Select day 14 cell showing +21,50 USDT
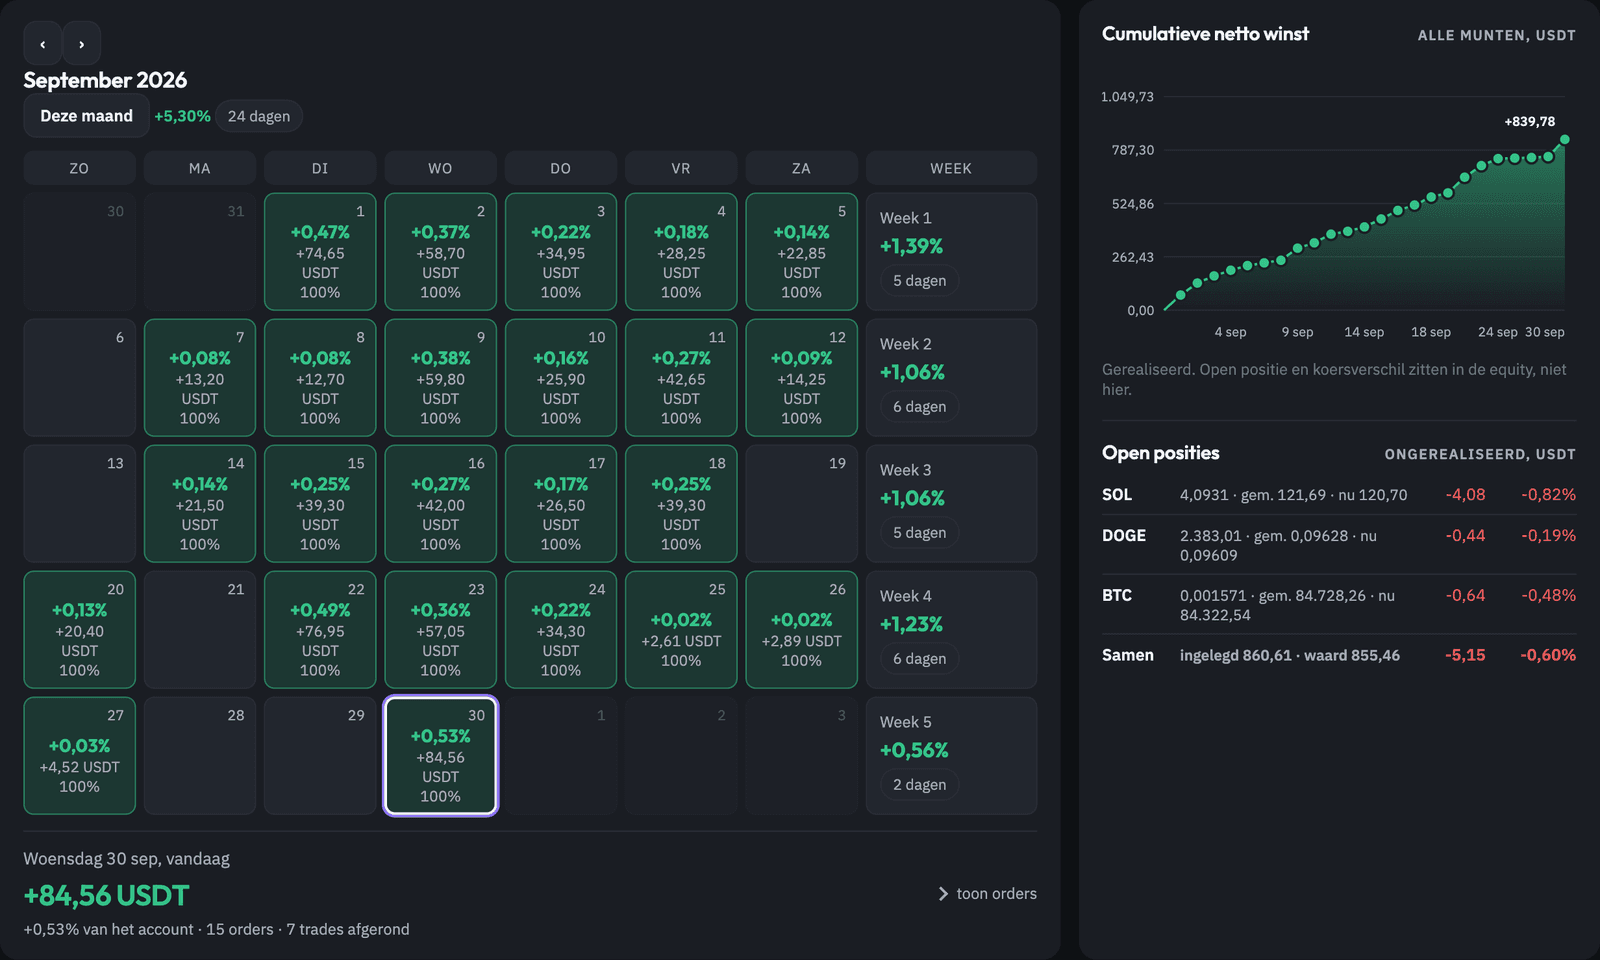 [x=199, y=504]
